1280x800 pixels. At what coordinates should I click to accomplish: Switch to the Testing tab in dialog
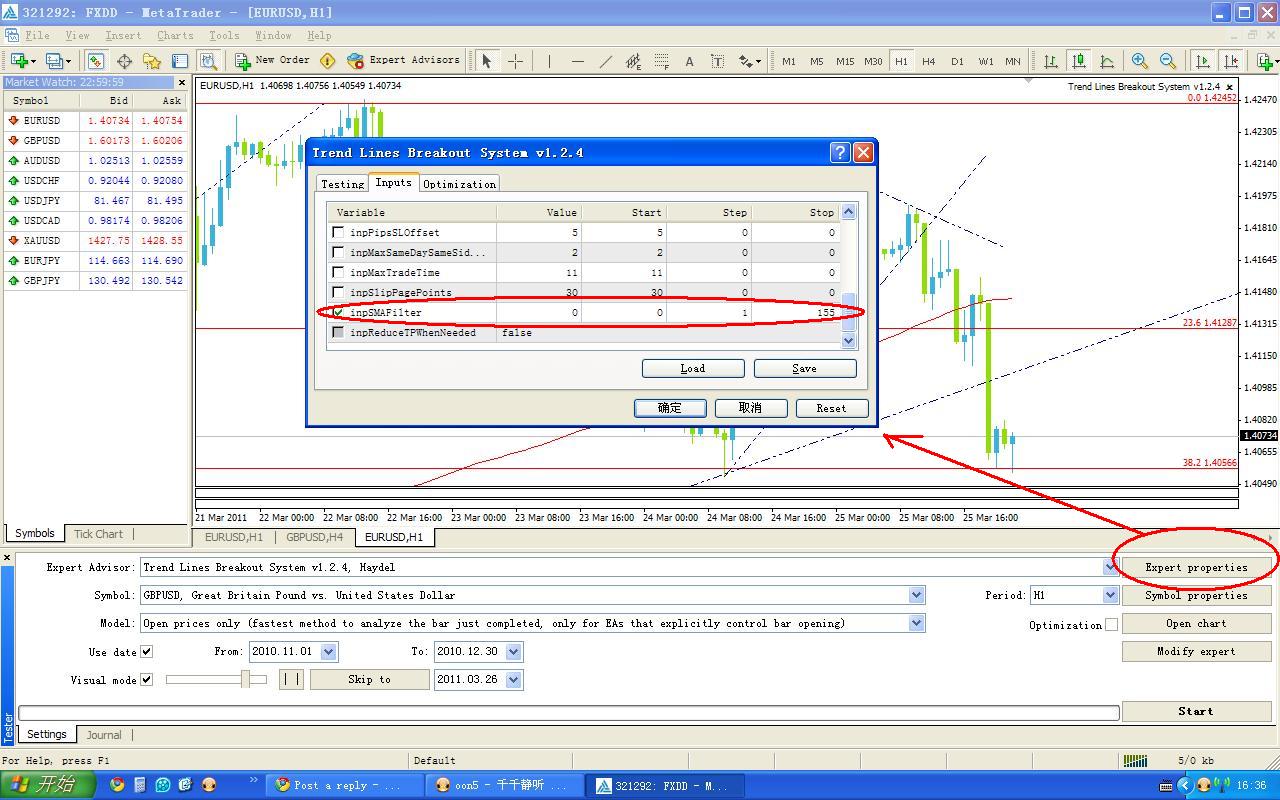[x=342, y=184]
